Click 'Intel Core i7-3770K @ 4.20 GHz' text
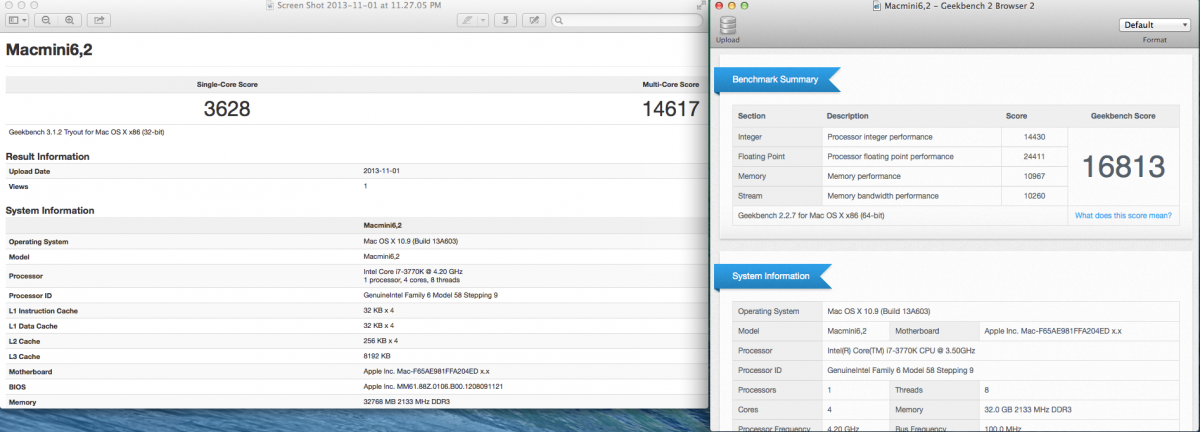Screen dimensions: 1200x432 point(412,271)
